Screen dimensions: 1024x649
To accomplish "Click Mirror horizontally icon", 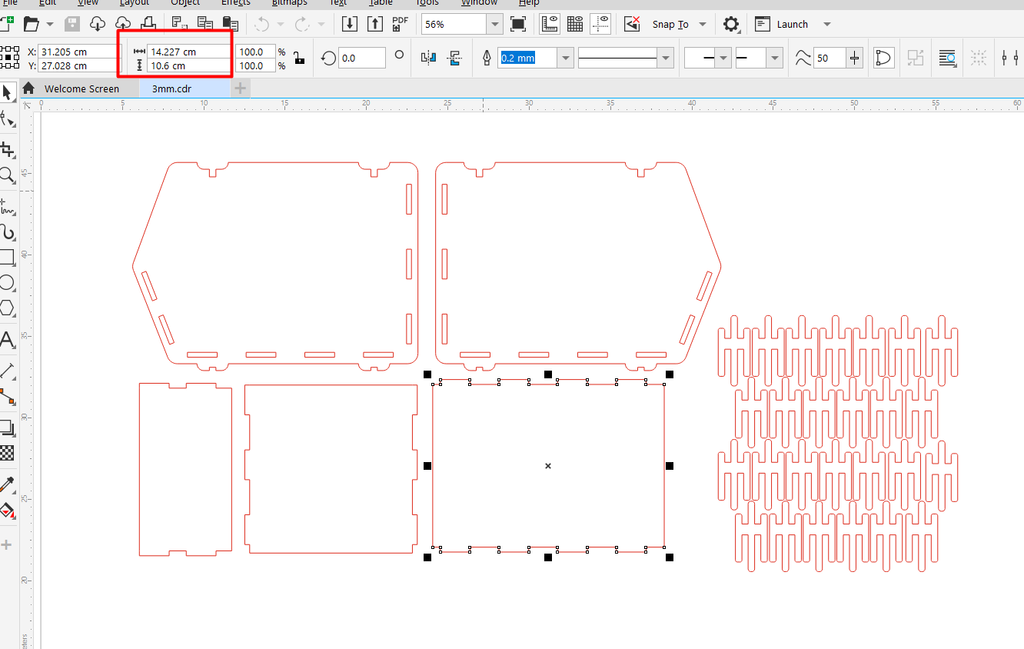I will [428, 58].
